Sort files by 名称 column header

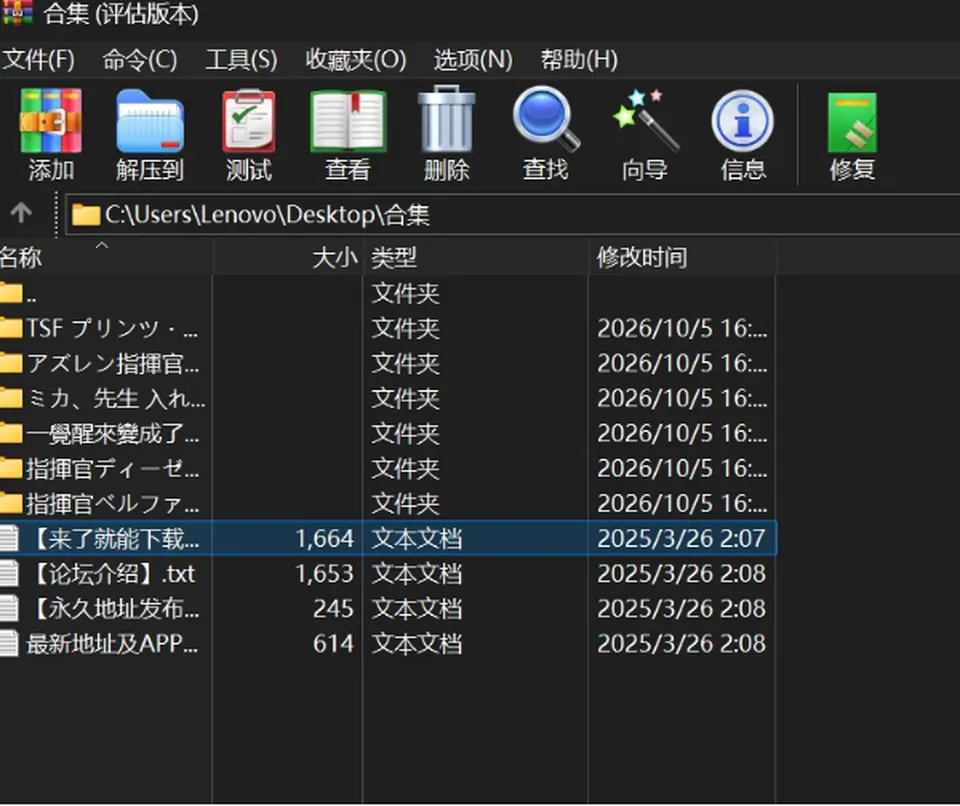pyautogui.click(x=106, y=257)
